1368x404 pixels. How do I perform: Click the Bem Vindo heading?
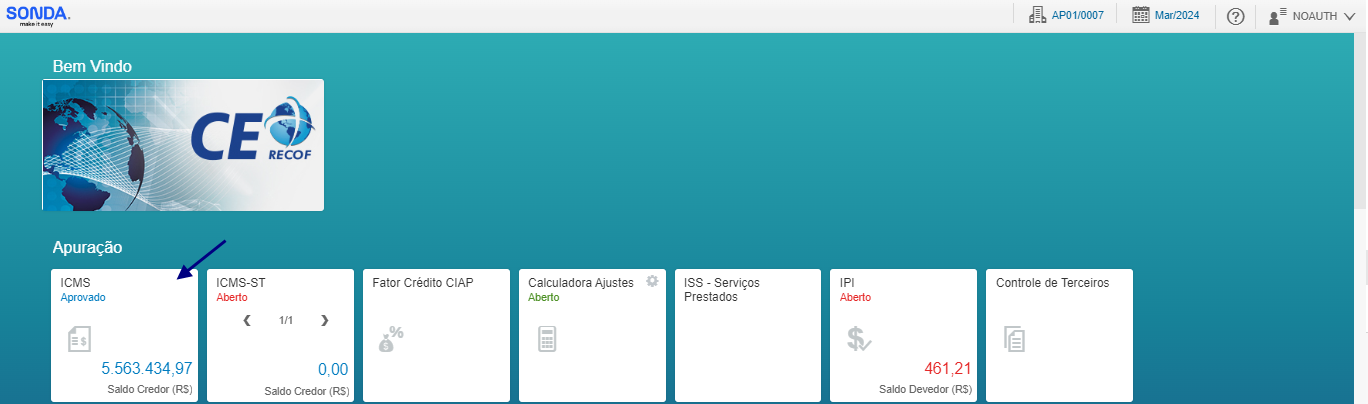tap(92, 66)
